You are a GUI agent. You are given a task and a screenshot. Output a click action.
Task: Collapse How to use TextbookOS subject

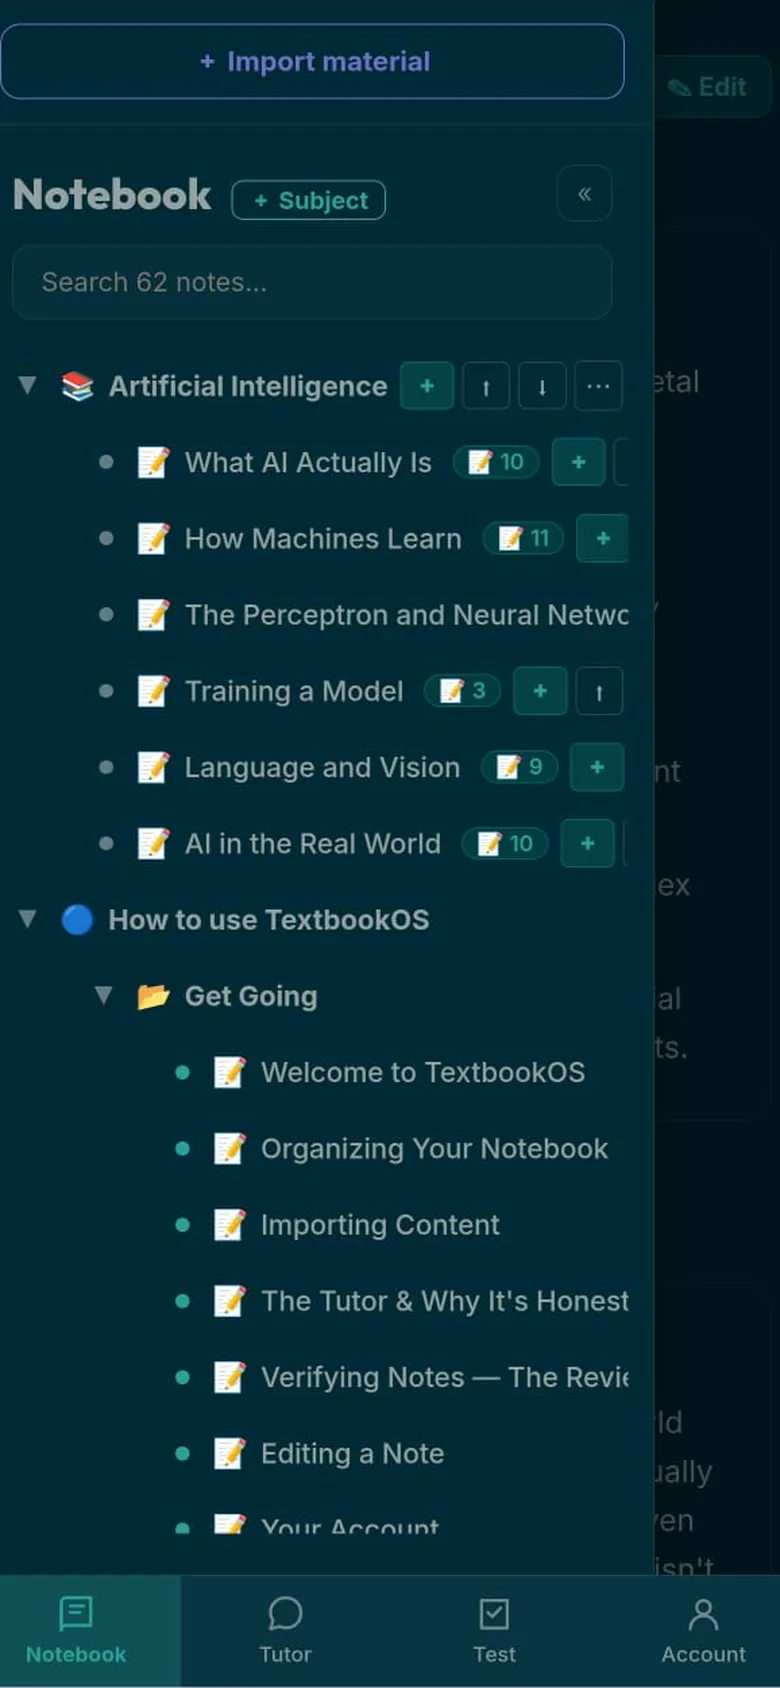point(28,919)
